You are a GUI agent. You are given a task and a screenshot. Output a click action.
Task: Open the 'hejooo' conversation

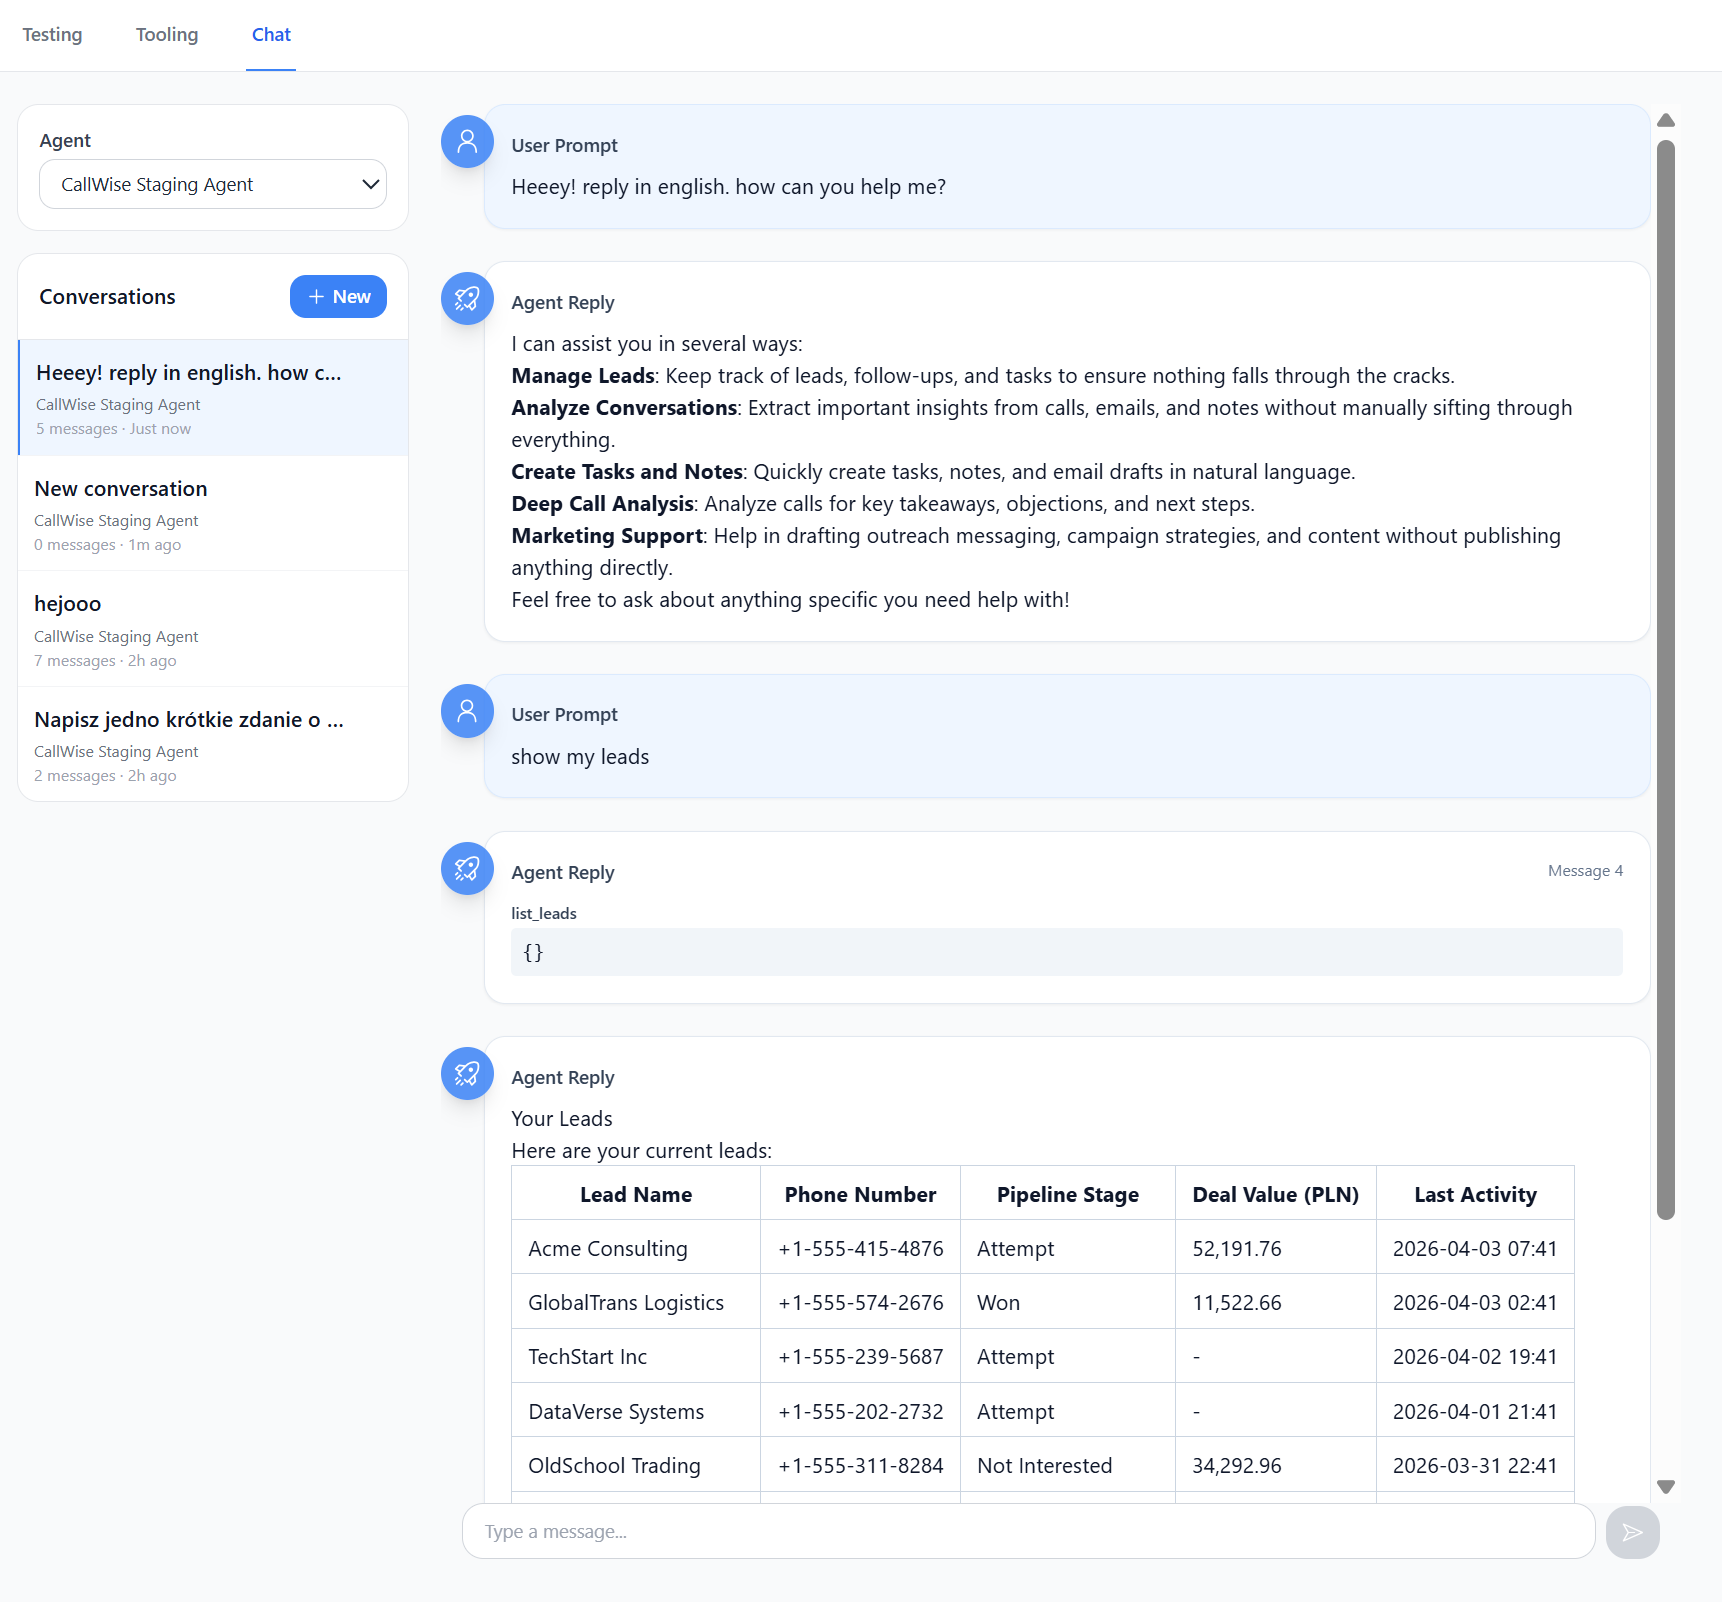[x=212, y=629]
